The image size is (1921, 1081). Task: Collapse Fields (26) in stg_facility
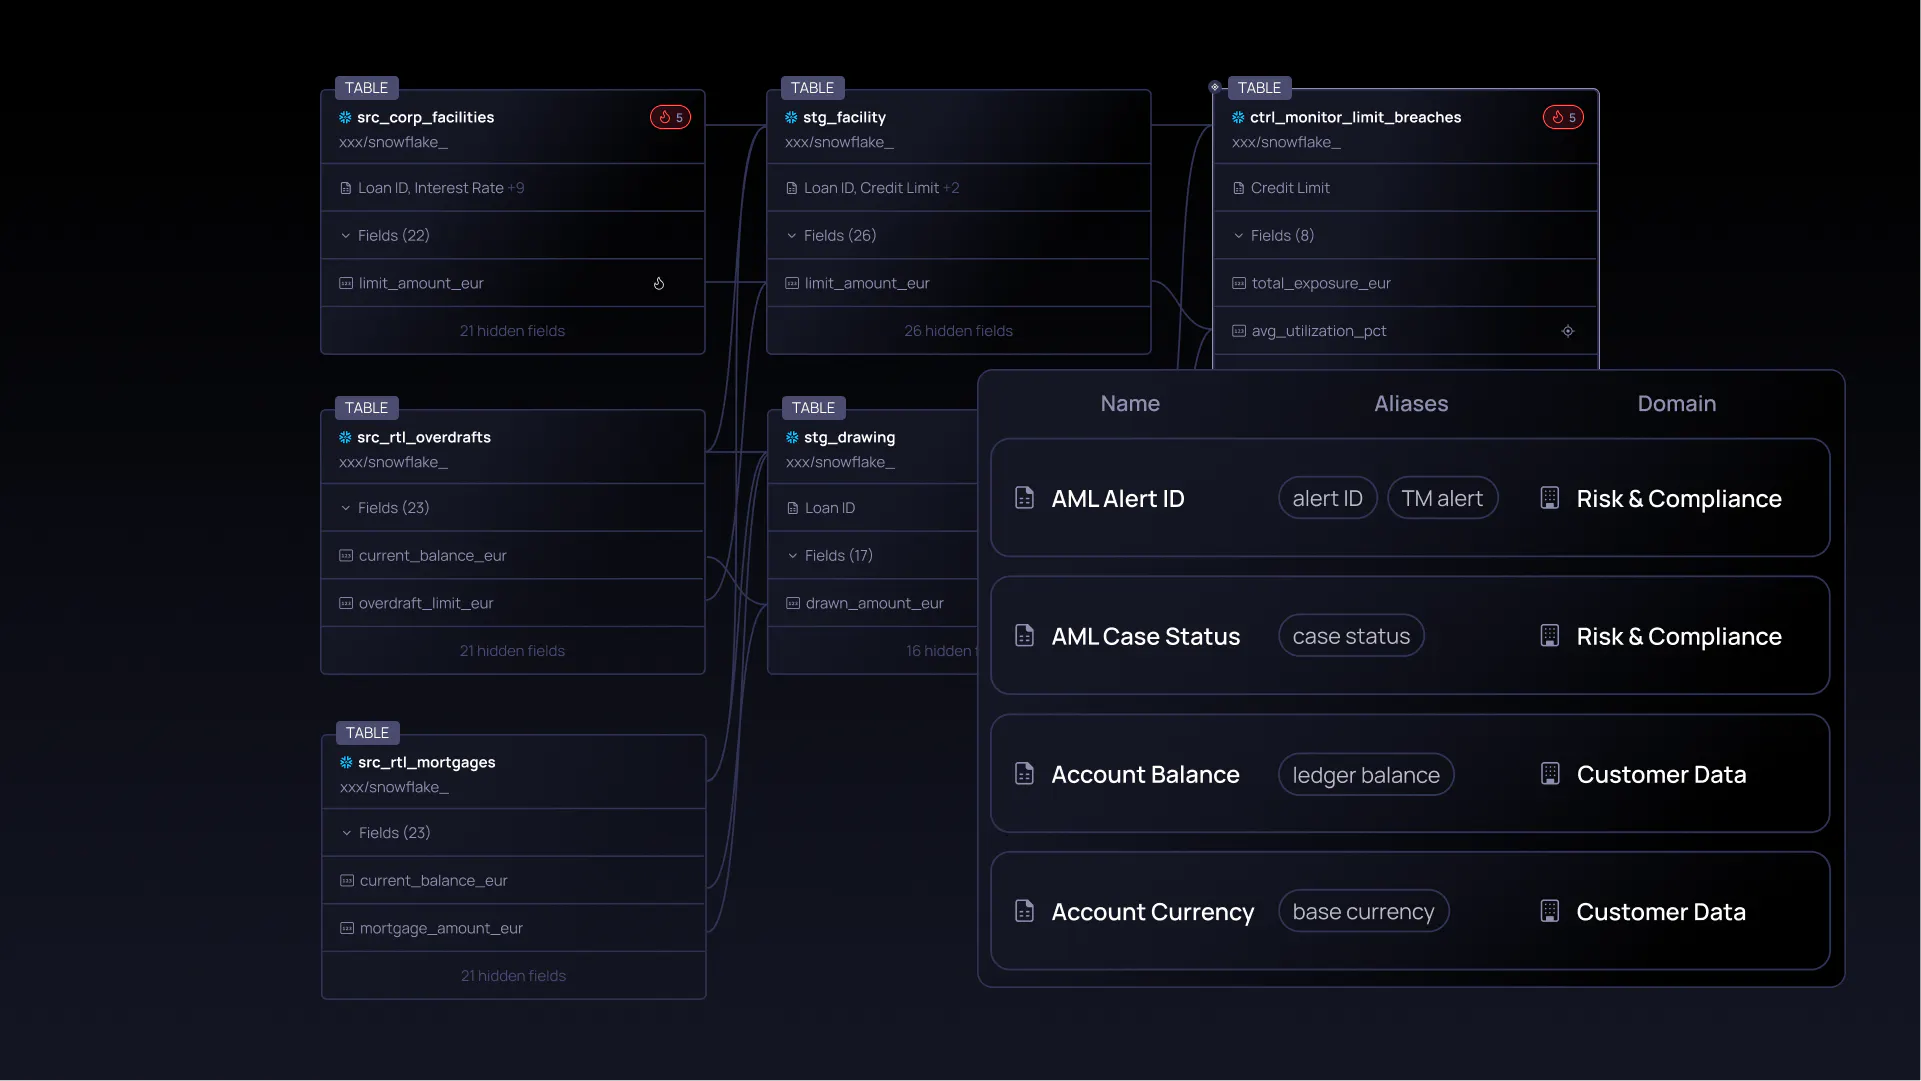tap(792, 236)
